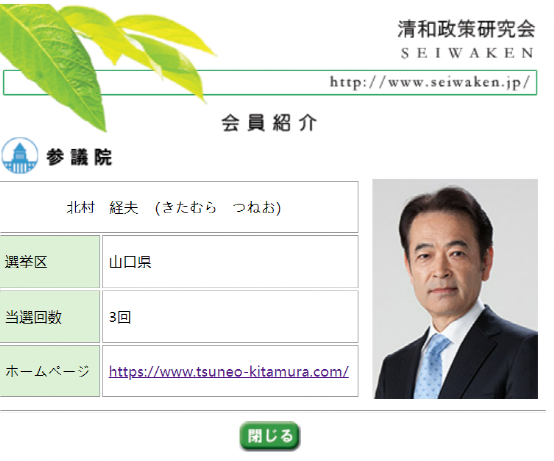Image resolution: width=554 pixels, height=461 pixels.
Task: Click the blue tie in the portrait
Action: (x=432, y=366)
